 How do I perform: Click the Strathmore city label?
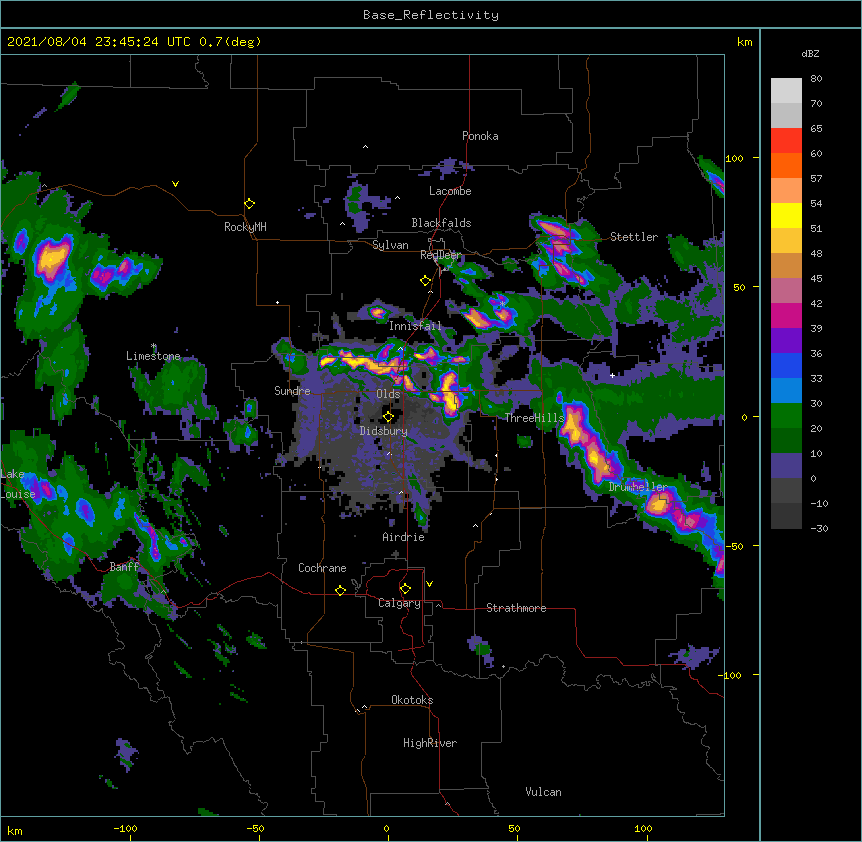tap(516, 608)
